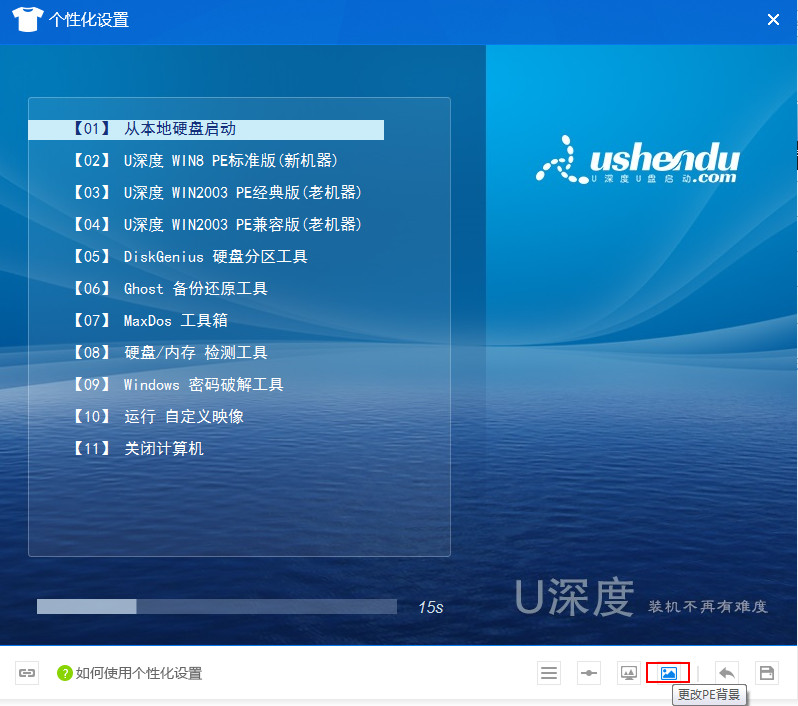Pick 【09】 Windows 密码破解工具 entry
798x706 pixels.
tap(178, 385)
